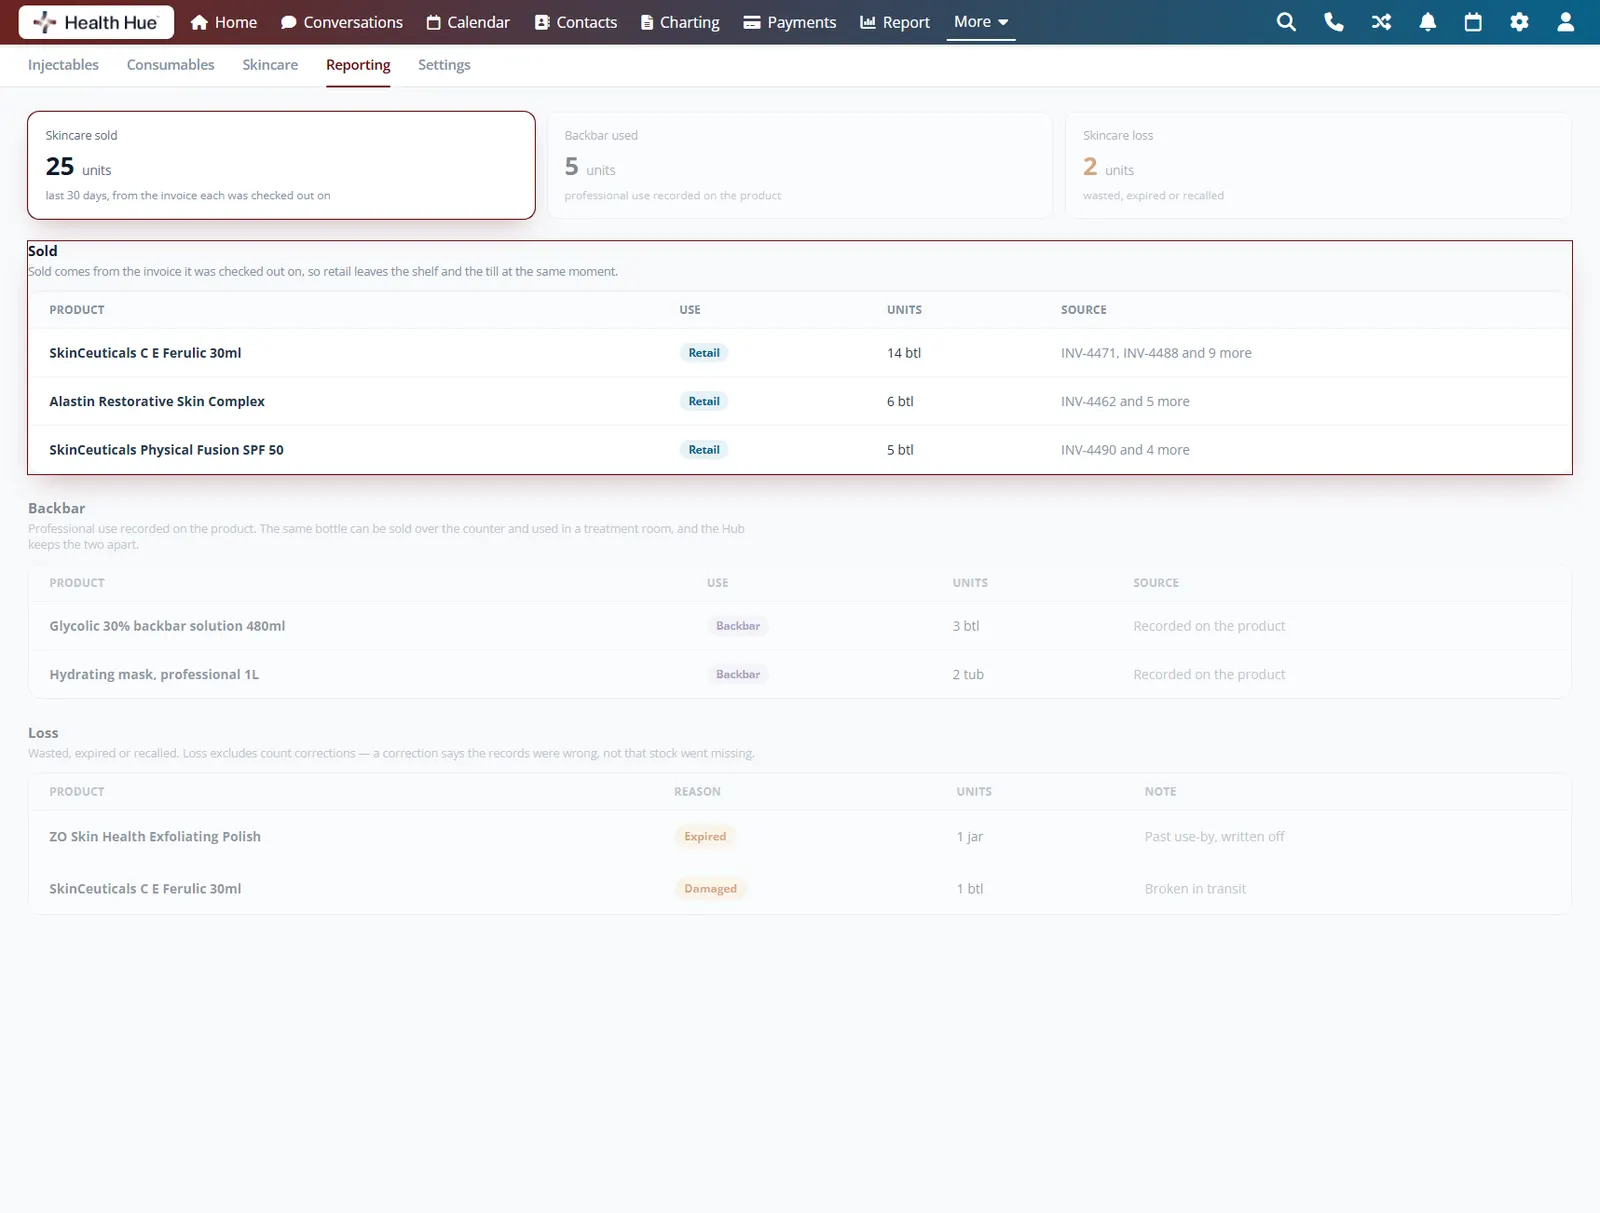Click source INV-4490 and 4 more
Viewport: 1600px width, 1213px height.
click(1125, 450)
